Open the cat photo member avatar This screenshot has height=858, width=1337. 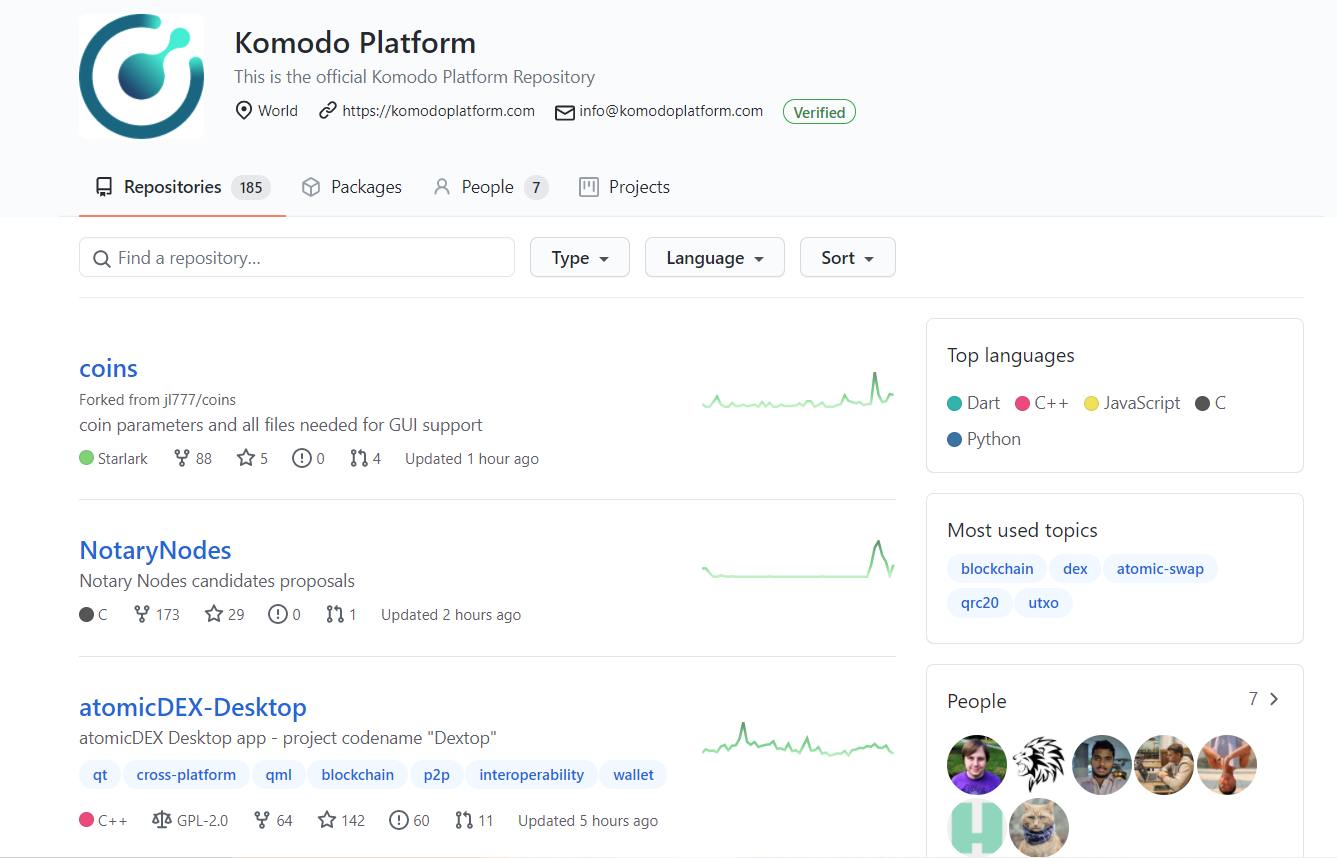tap(1039, 828)
